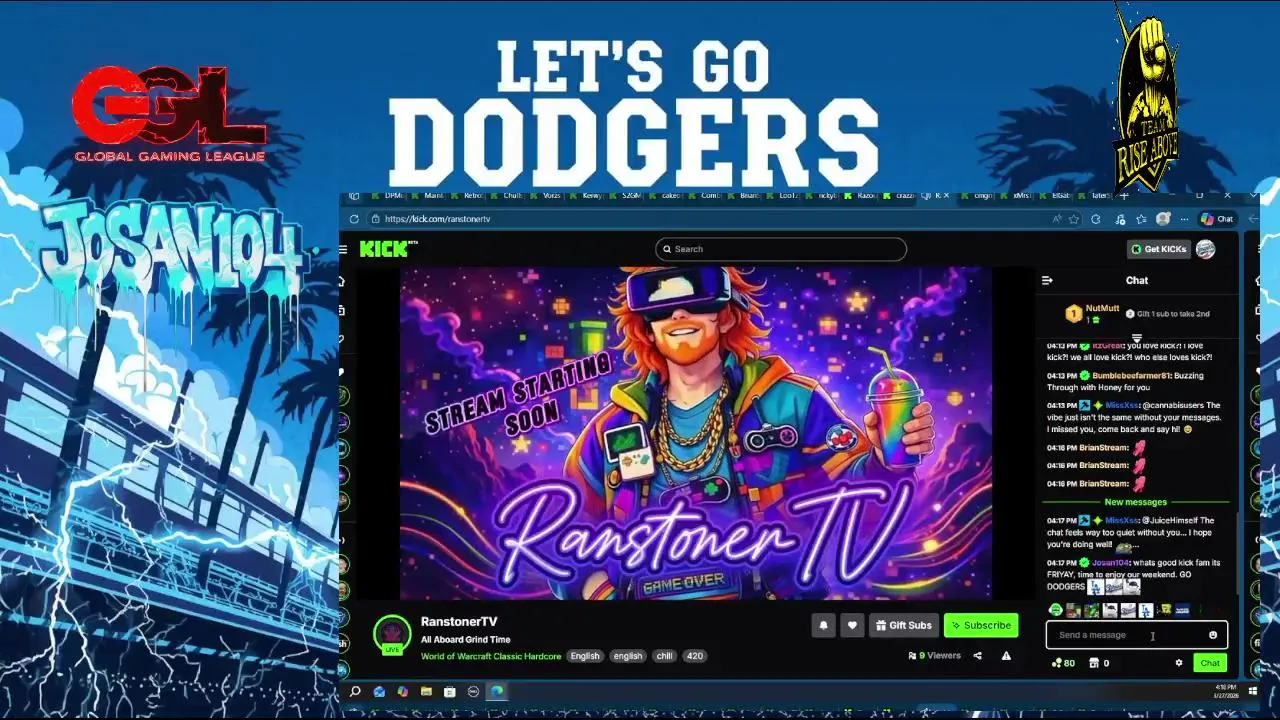
Task: Click the green Subscribe button
Action: (x=981, y=625)
